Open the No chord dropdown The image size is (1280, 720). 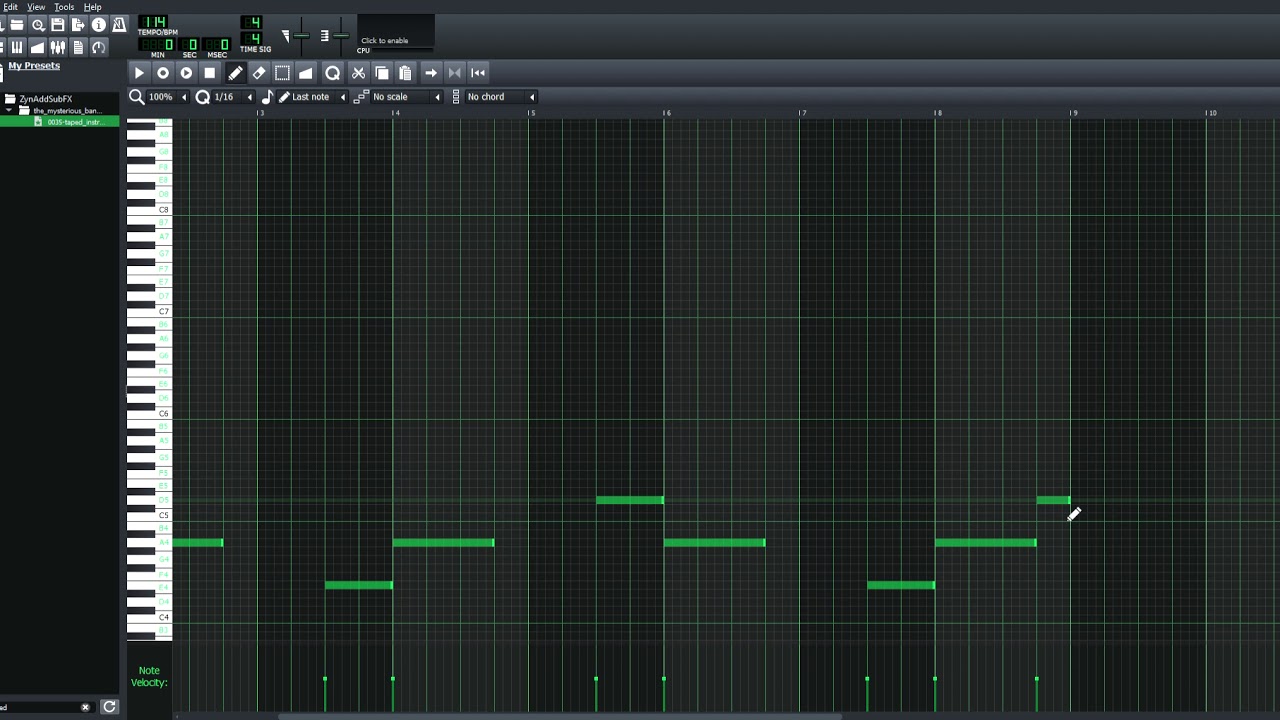pyautogui.click(x=501, y=97)
